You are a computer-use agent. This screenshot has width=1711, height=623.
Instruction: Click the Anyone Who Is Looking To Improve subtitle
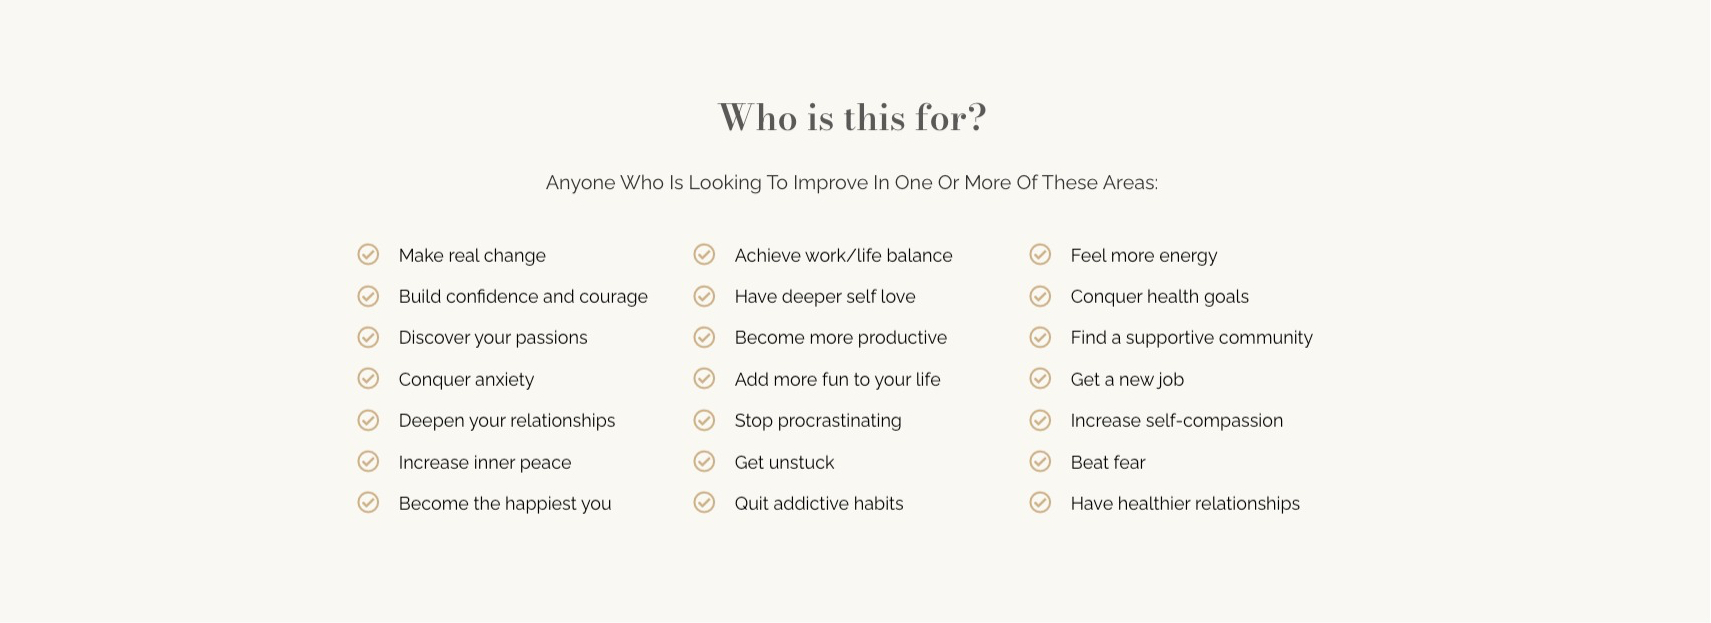pos(852,183)
